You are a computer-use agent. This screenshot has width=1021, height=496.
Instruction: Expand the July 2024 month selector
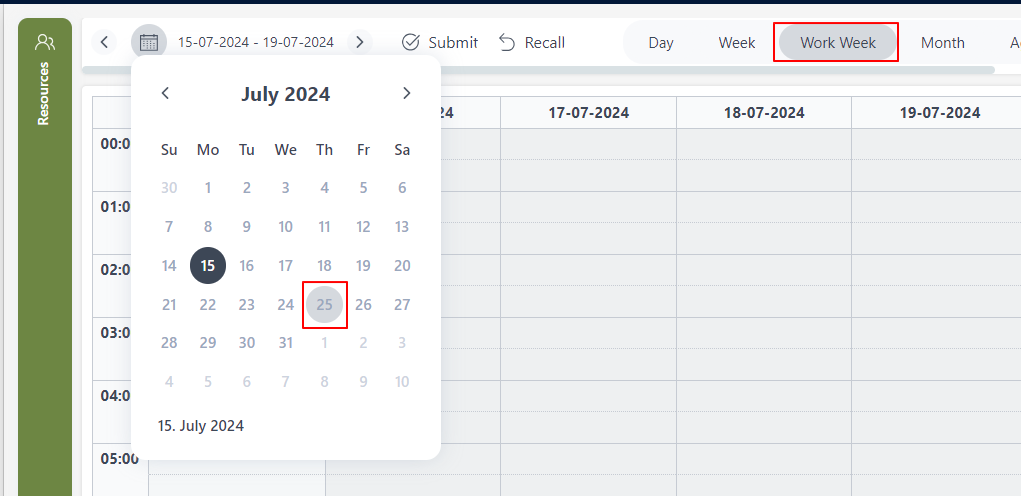tap(285, 95)
